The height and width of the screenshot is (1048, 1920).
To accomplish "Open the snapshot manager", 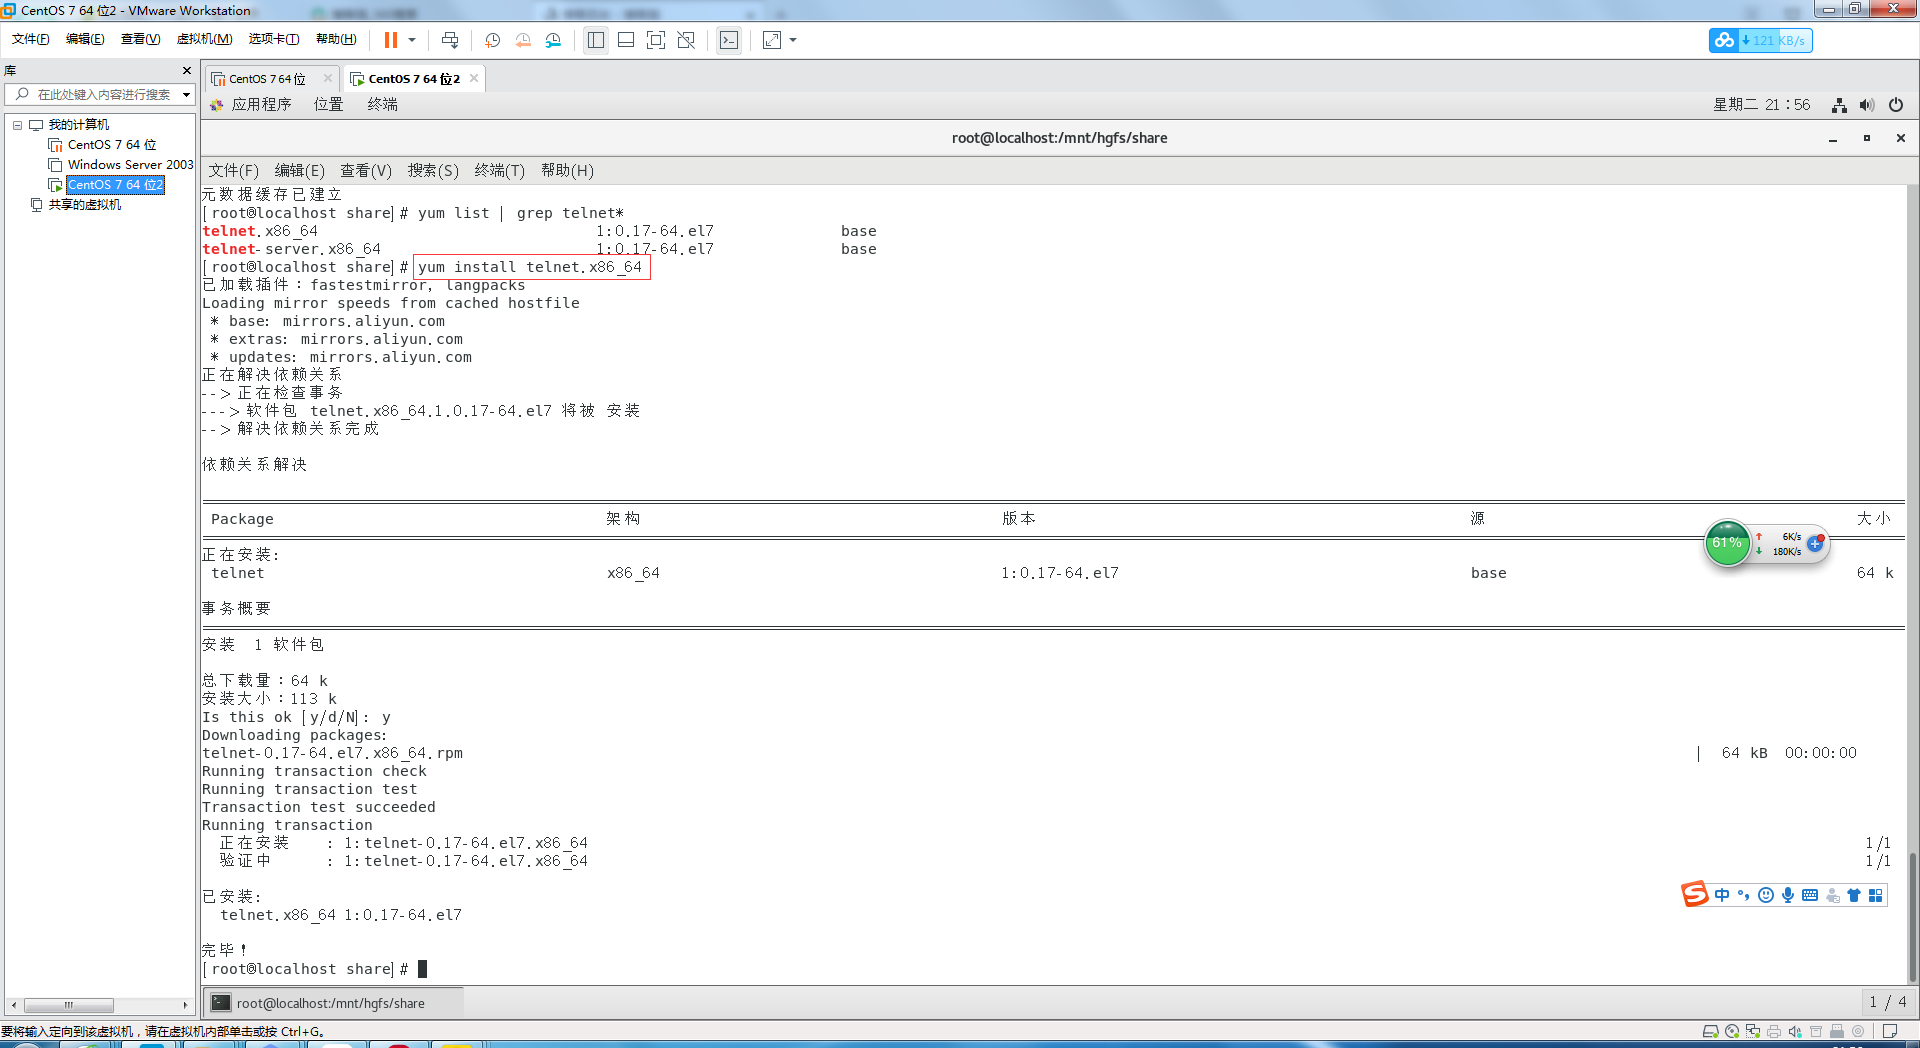I will (554, 40).
